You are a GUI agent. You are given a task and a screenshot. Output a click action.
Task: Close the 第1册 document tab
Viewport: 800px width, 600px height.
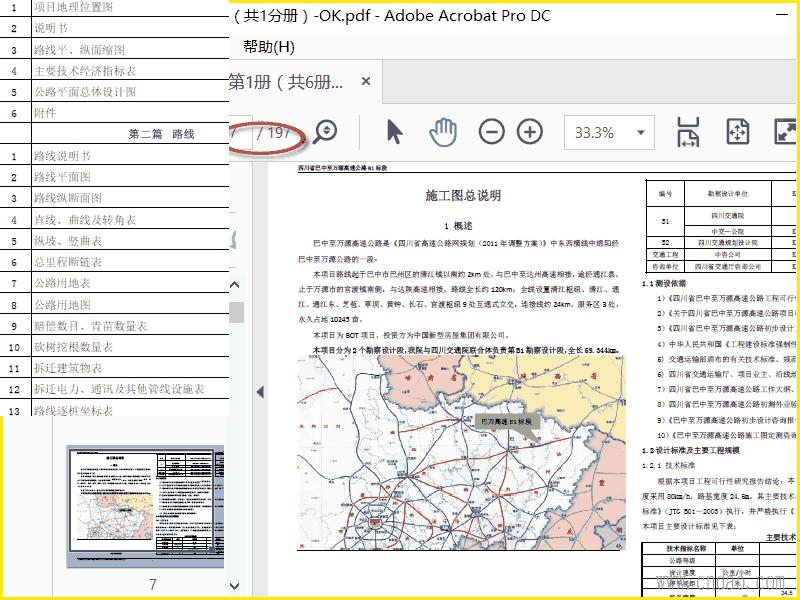(366, 82)
